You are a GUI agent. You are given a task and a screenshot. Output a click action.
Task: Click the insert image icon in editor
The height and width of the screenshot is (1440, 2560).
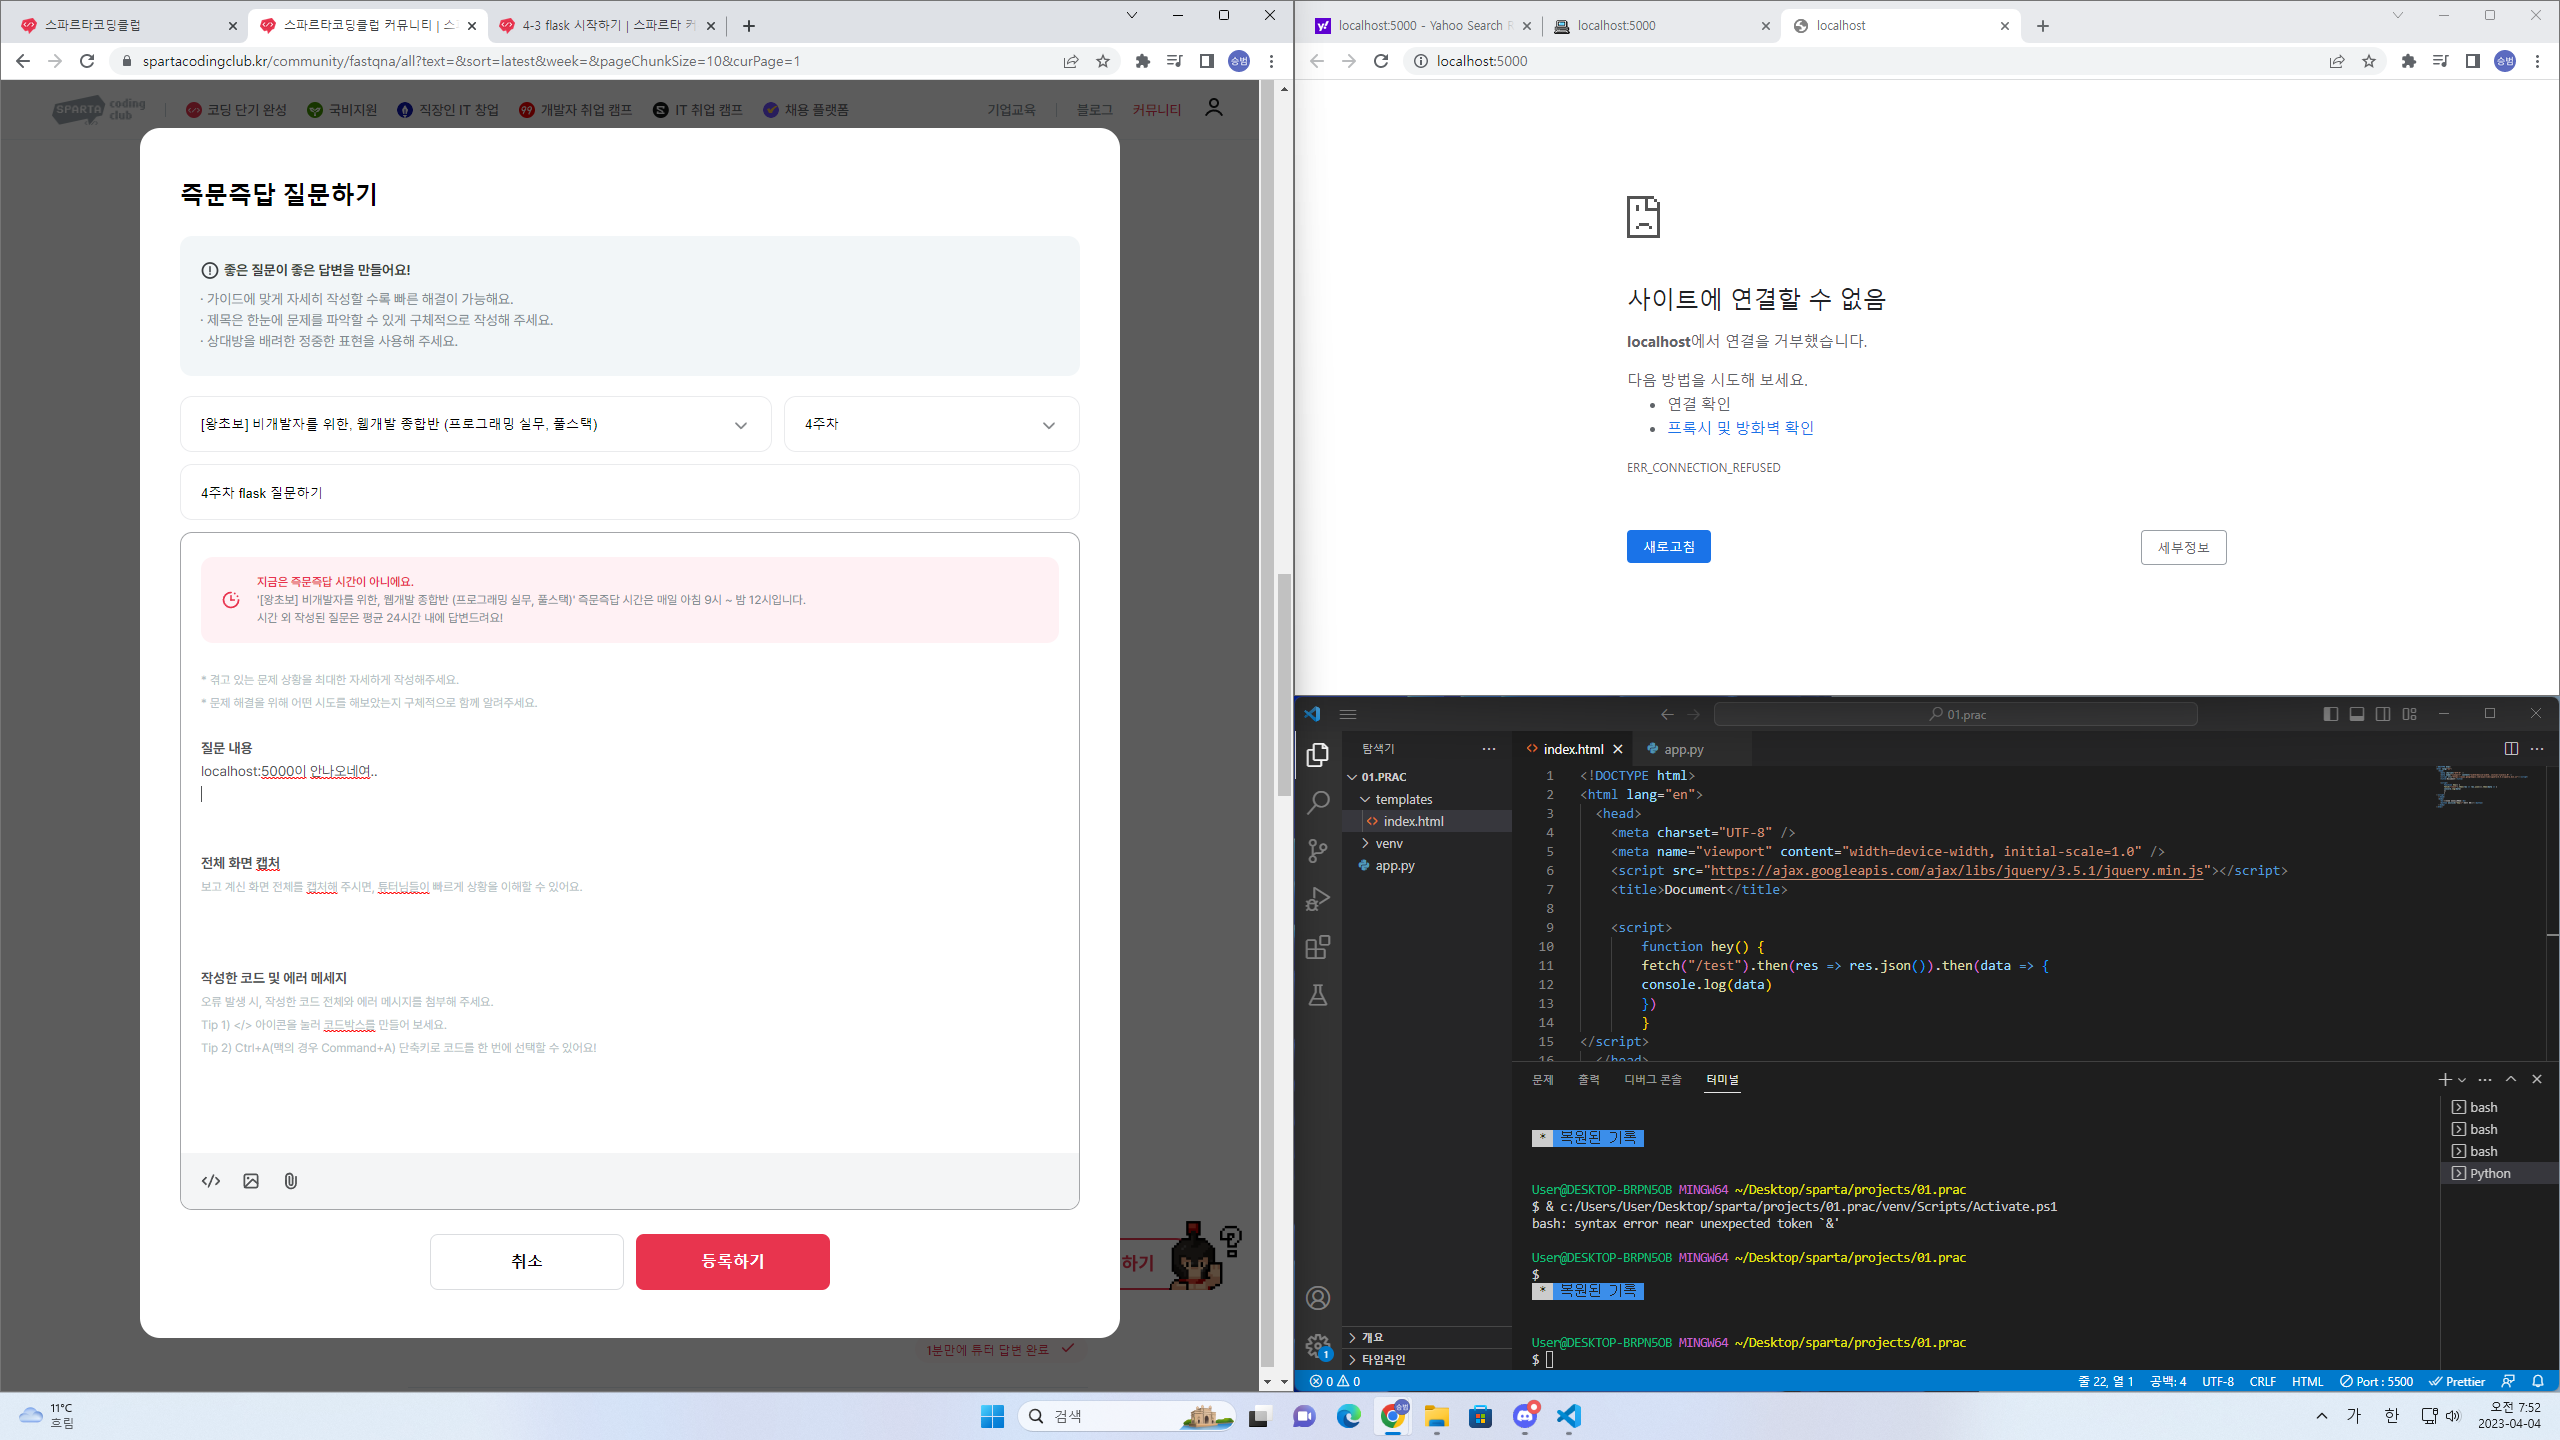click(251, 1181)
